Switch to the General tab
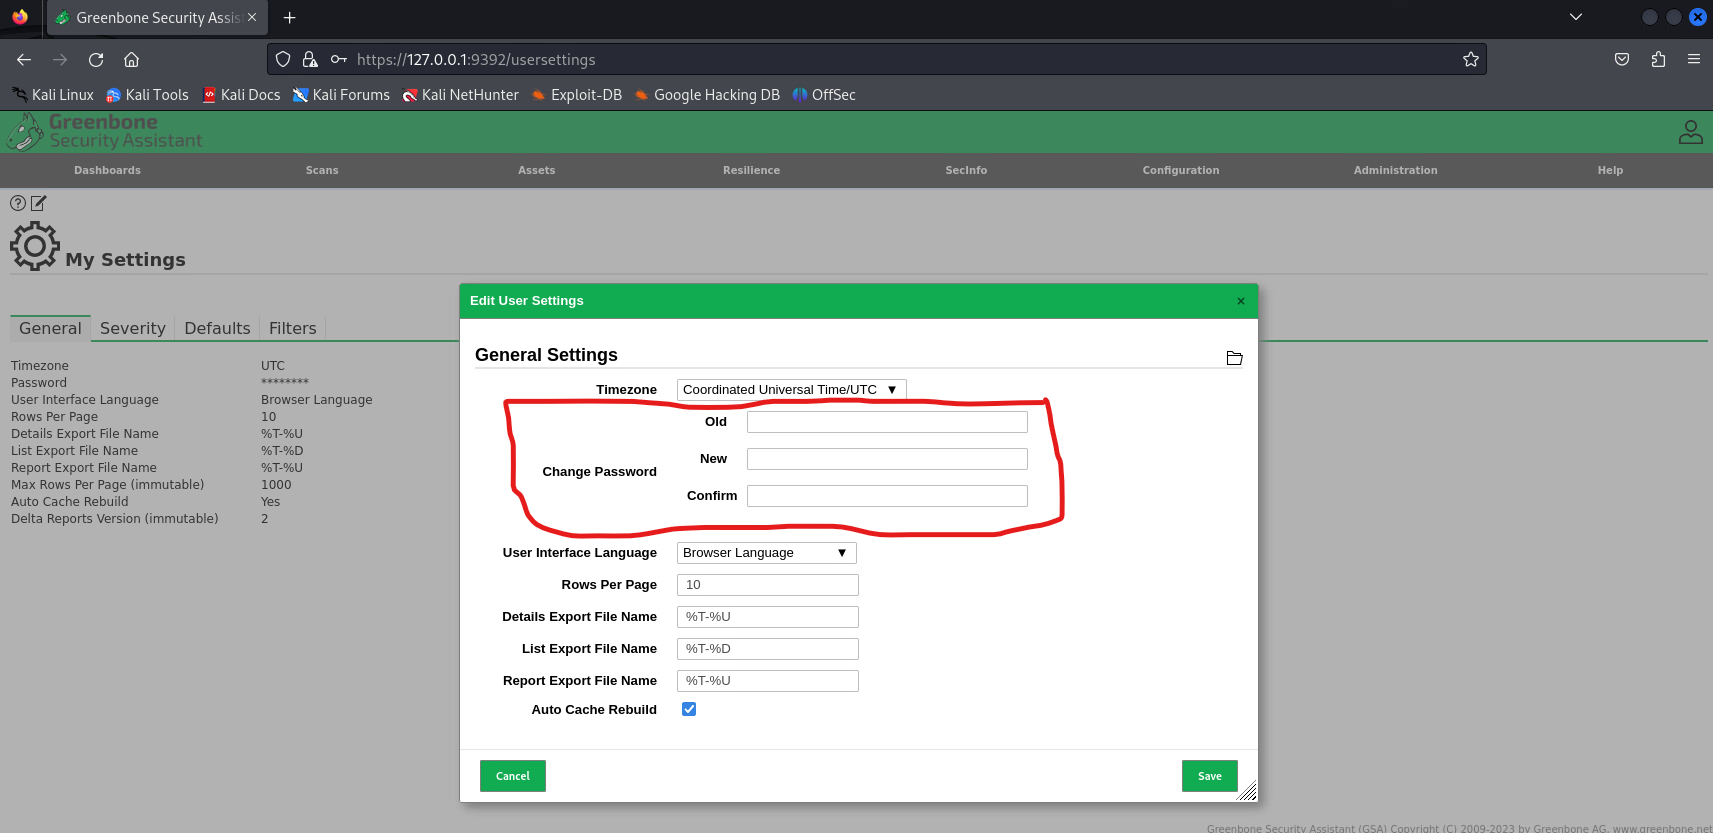Image resolution: width=1713 pixels, height=833 pixels. click(x=50, y=328)
